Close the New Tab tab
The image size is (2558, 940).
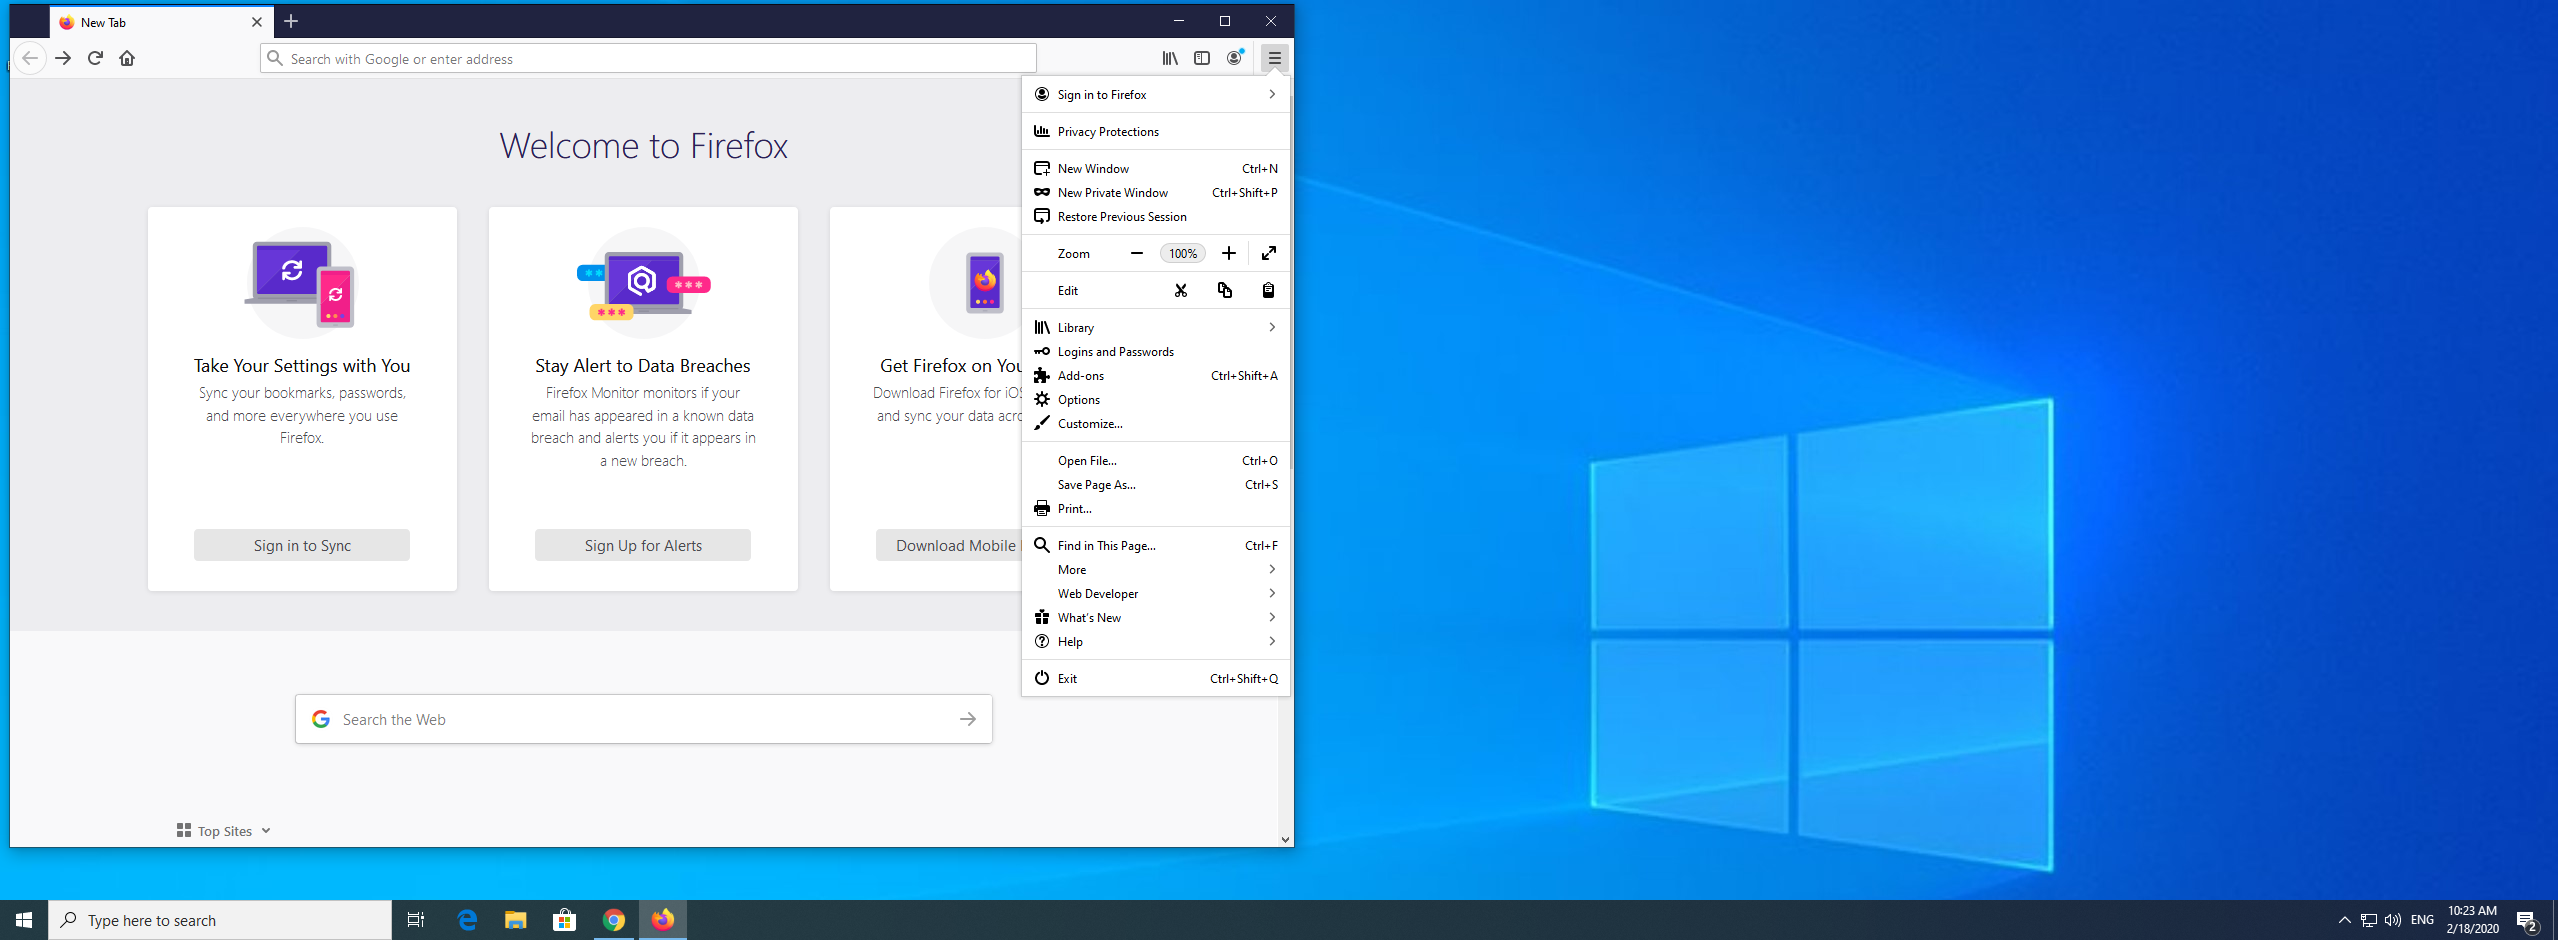(257, 22)
